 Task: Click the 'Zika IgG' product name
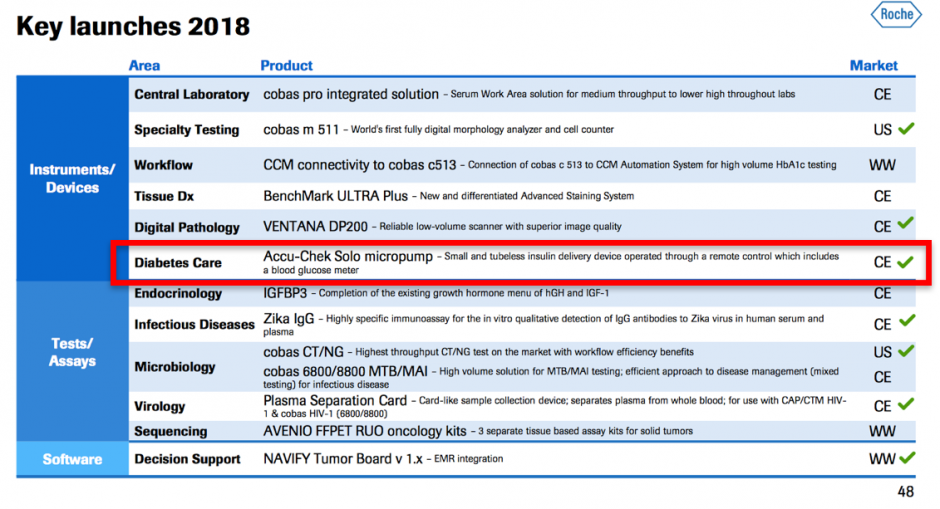coord(288,319)
